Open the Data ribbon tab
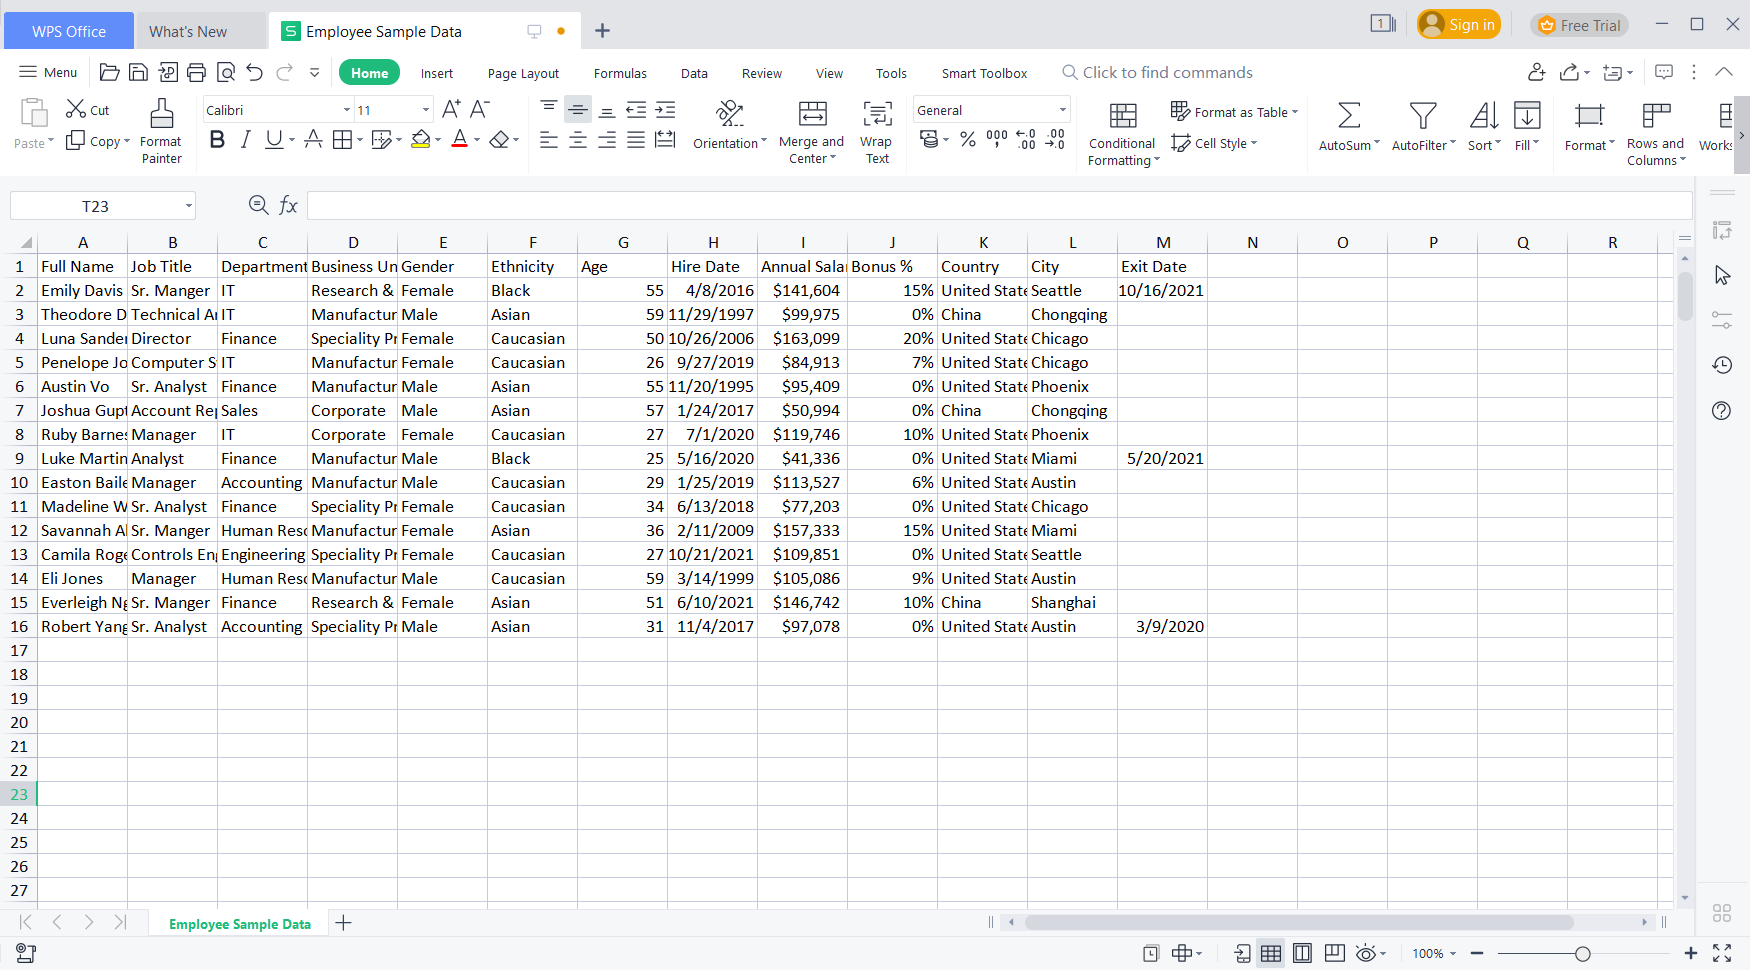 click(x=694, y=72)
